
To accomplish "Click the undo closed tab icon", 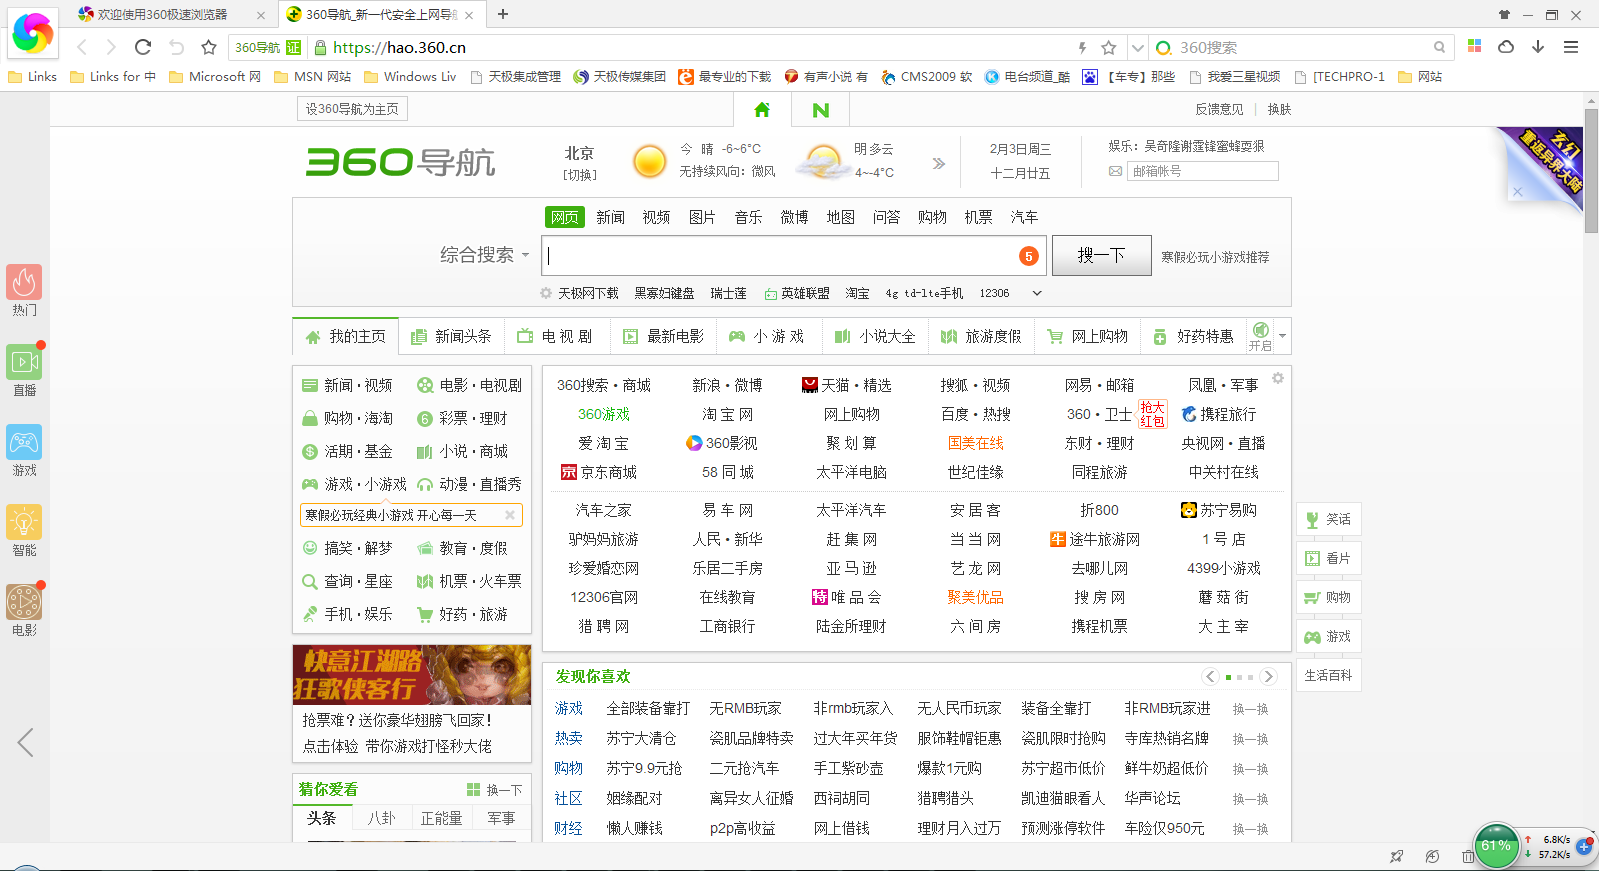I will (x=176, y=47).
